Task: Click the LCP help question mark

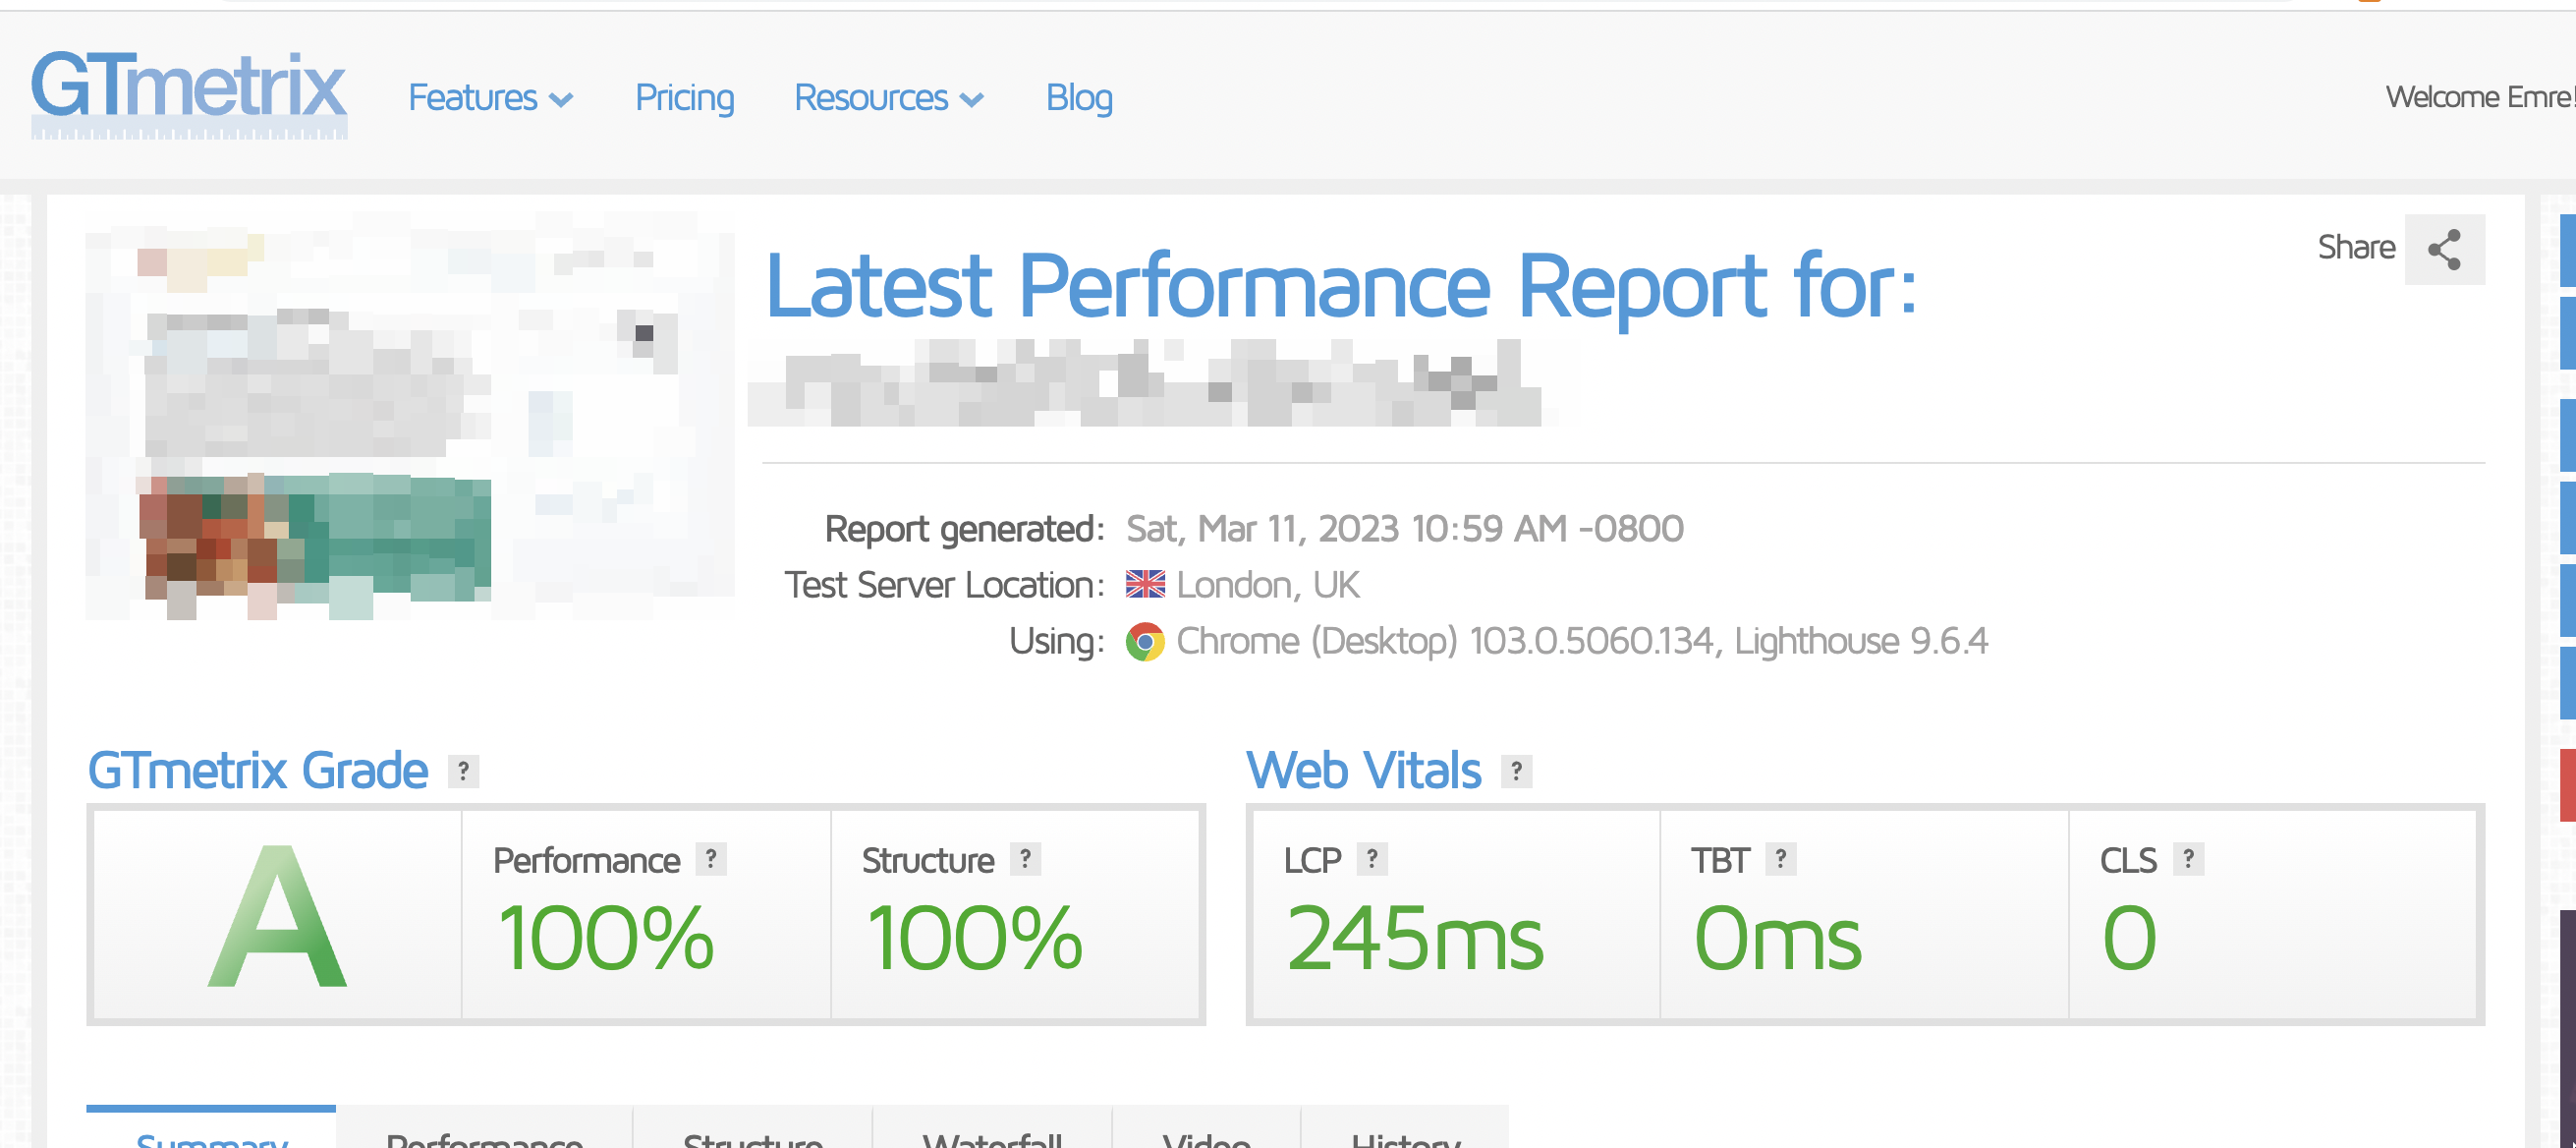Action: pos(1372,859)
